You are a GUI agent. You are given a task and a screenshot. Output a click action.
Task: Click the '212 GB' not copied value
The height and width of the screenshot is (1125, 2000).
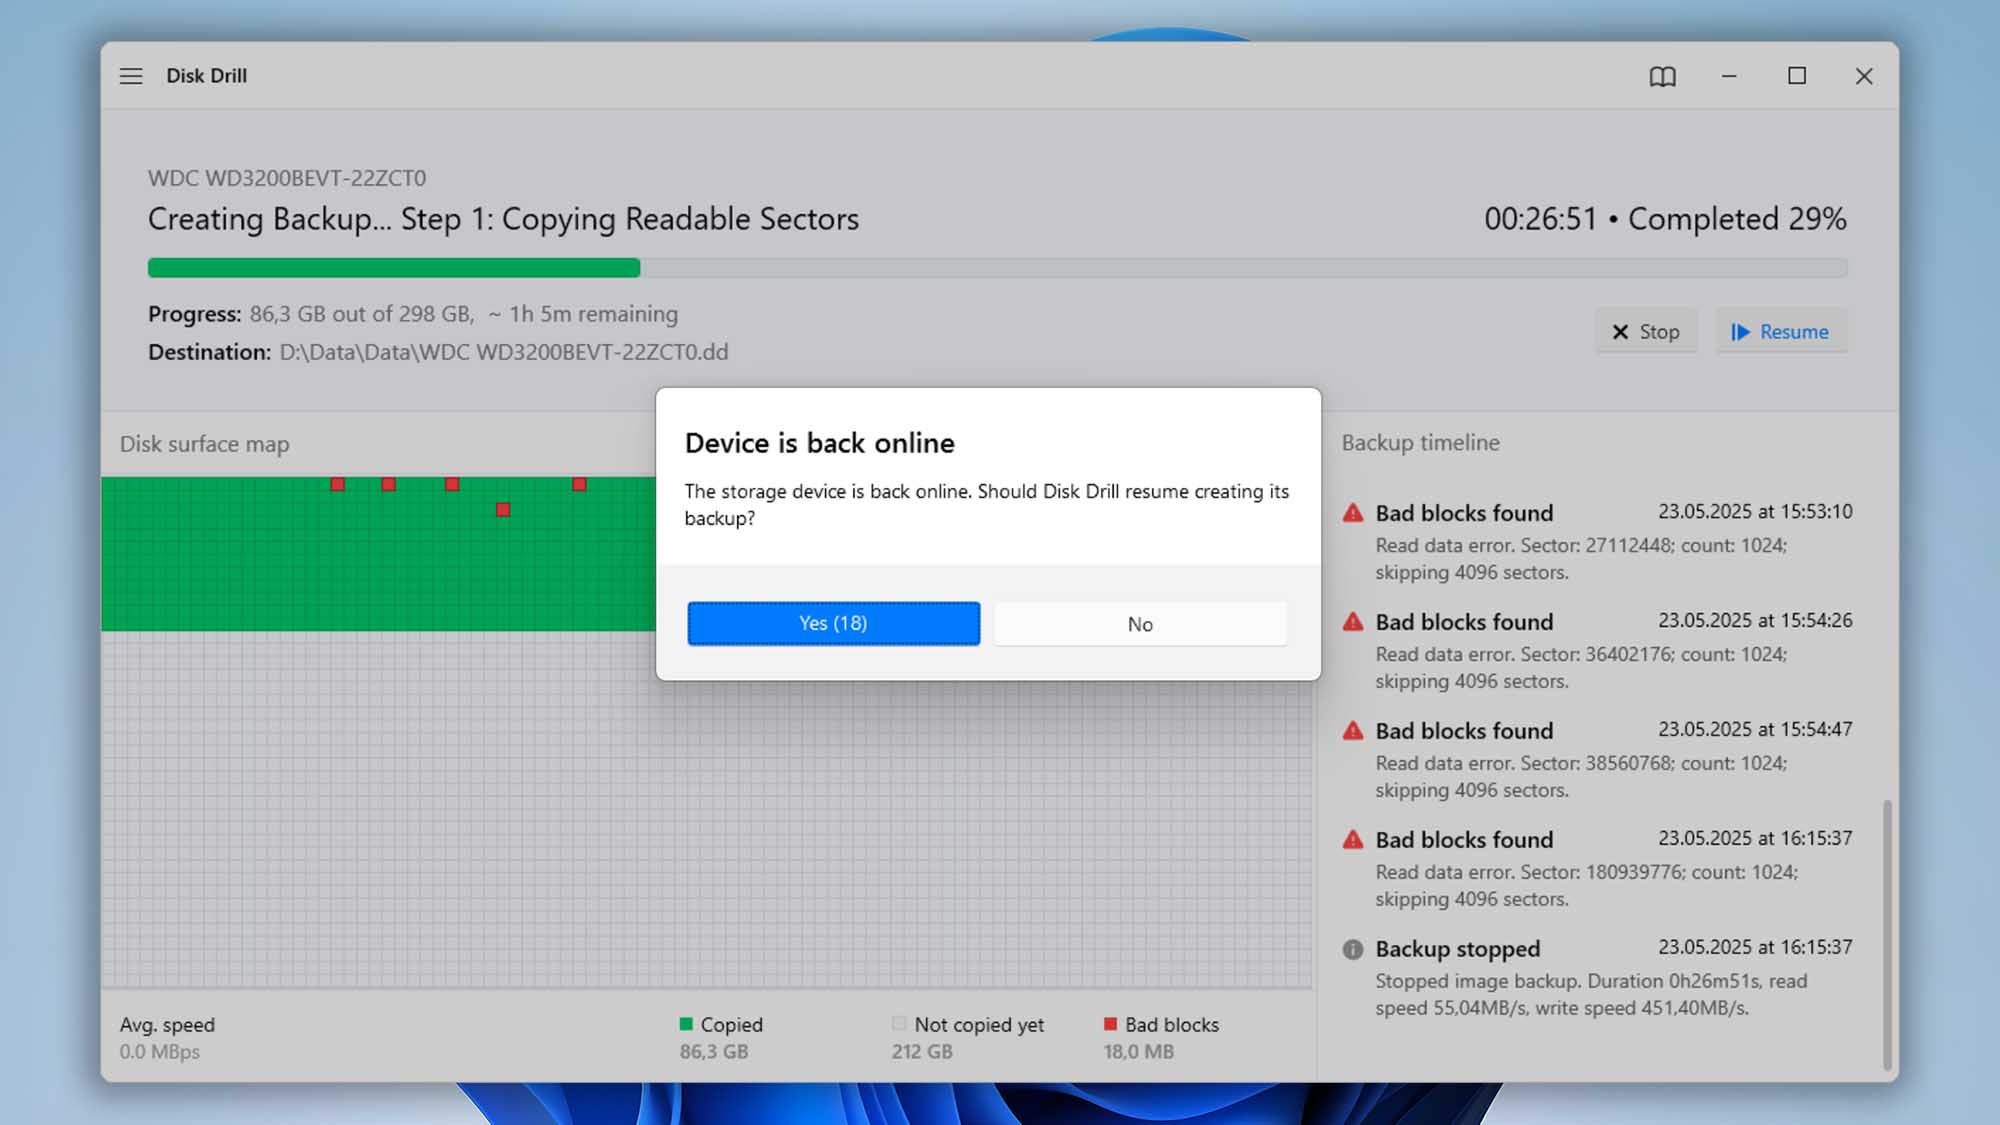click(922, 1052)
